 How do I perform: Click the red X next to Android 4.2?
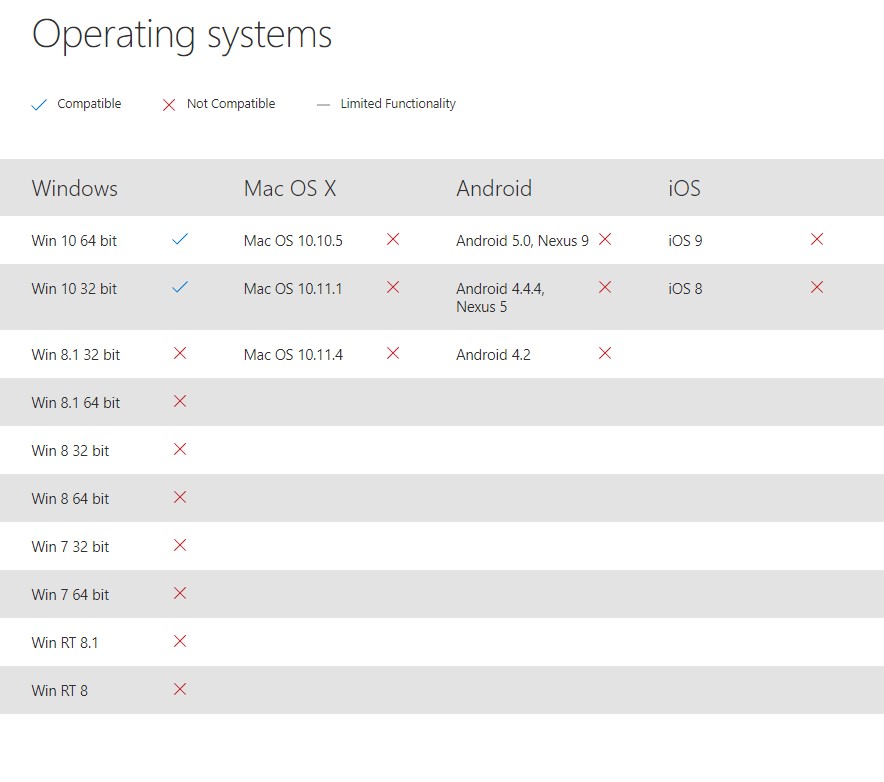point(605,353)
